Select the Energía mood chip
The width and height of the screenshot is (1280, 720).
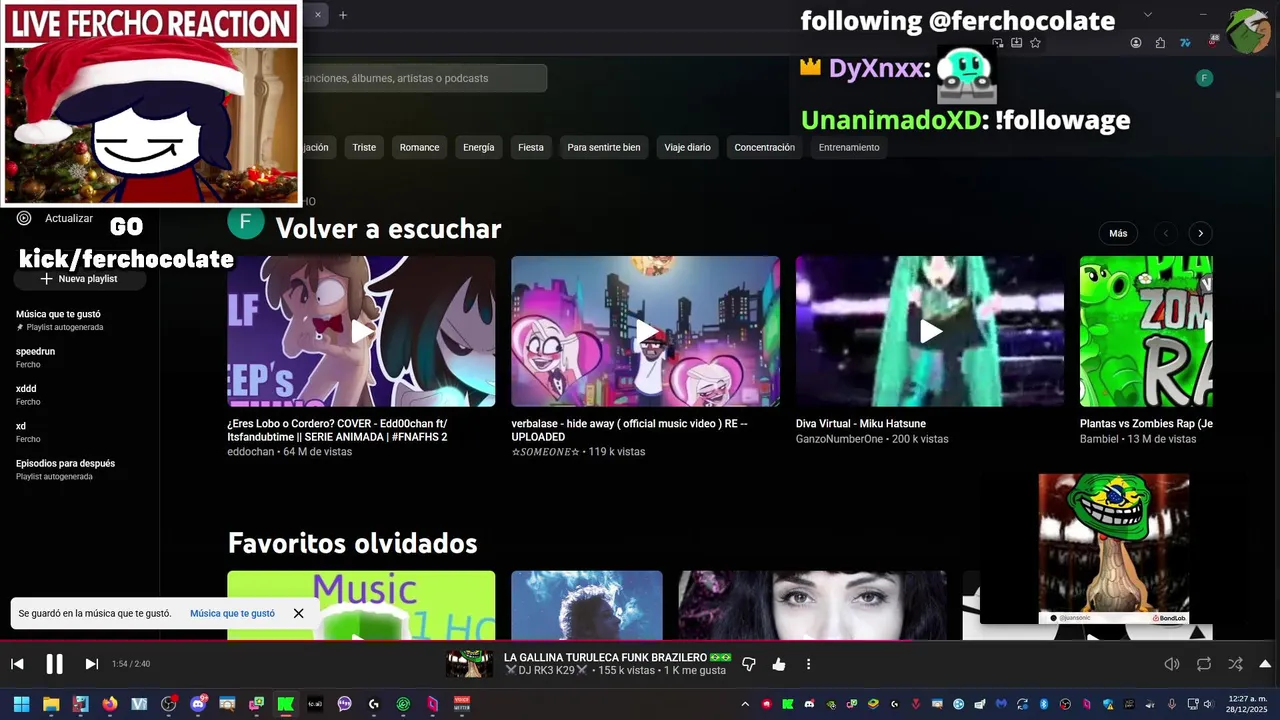tap(478, 147)
